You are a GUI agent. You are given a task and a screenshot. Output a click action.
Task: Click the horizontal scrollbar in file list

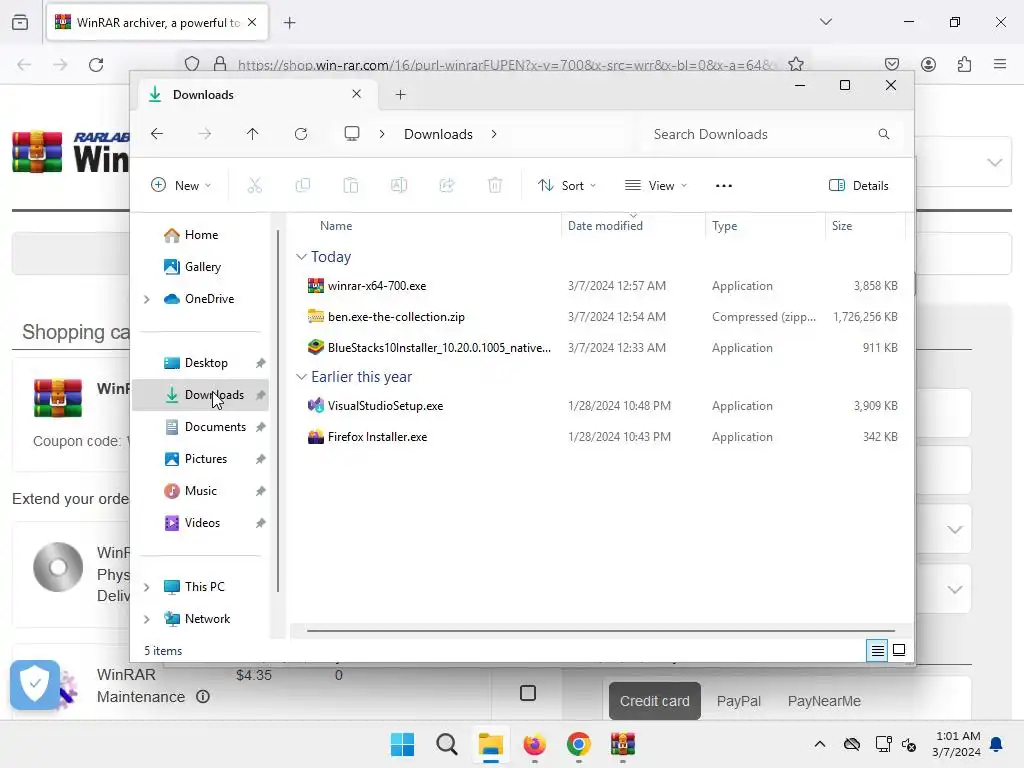[600, 631]
